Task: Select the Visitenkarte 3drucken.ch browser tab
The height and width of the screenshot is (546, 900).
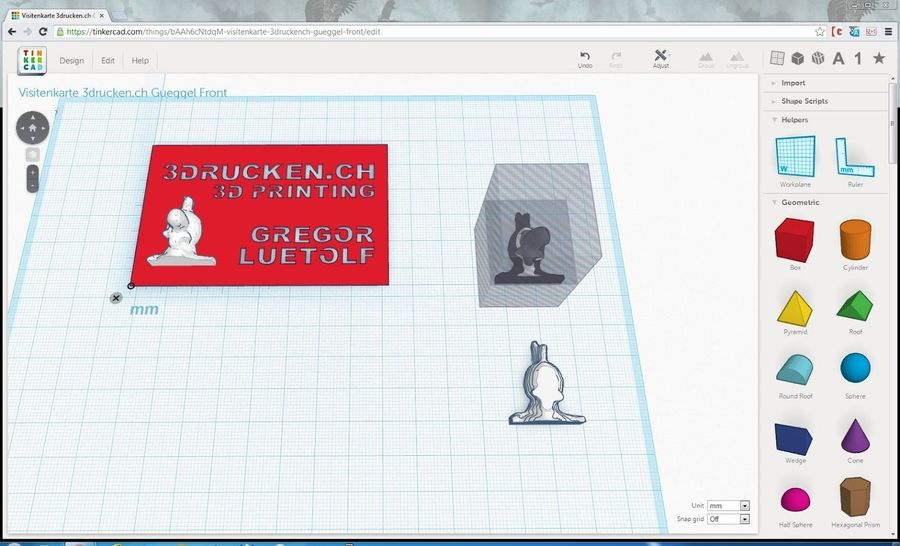Action: (x=56, y=16)
